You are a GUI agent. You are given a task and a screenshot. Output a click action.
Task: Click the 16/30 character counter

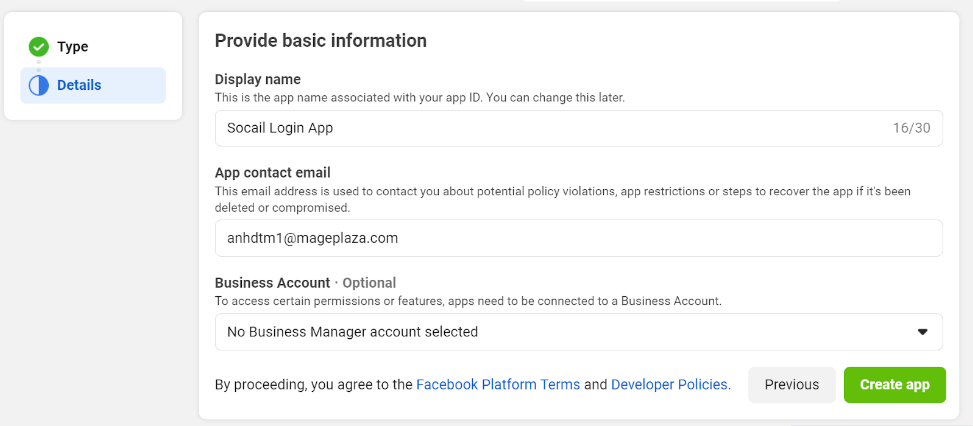point(912,128)
